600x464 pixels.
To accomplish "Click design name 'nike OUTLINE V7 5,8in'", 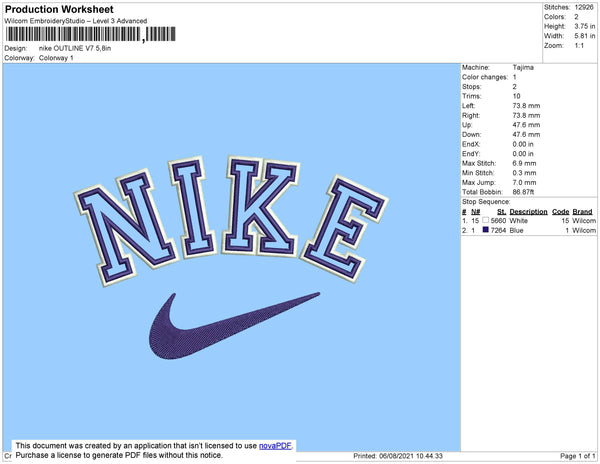I will 75,48.
